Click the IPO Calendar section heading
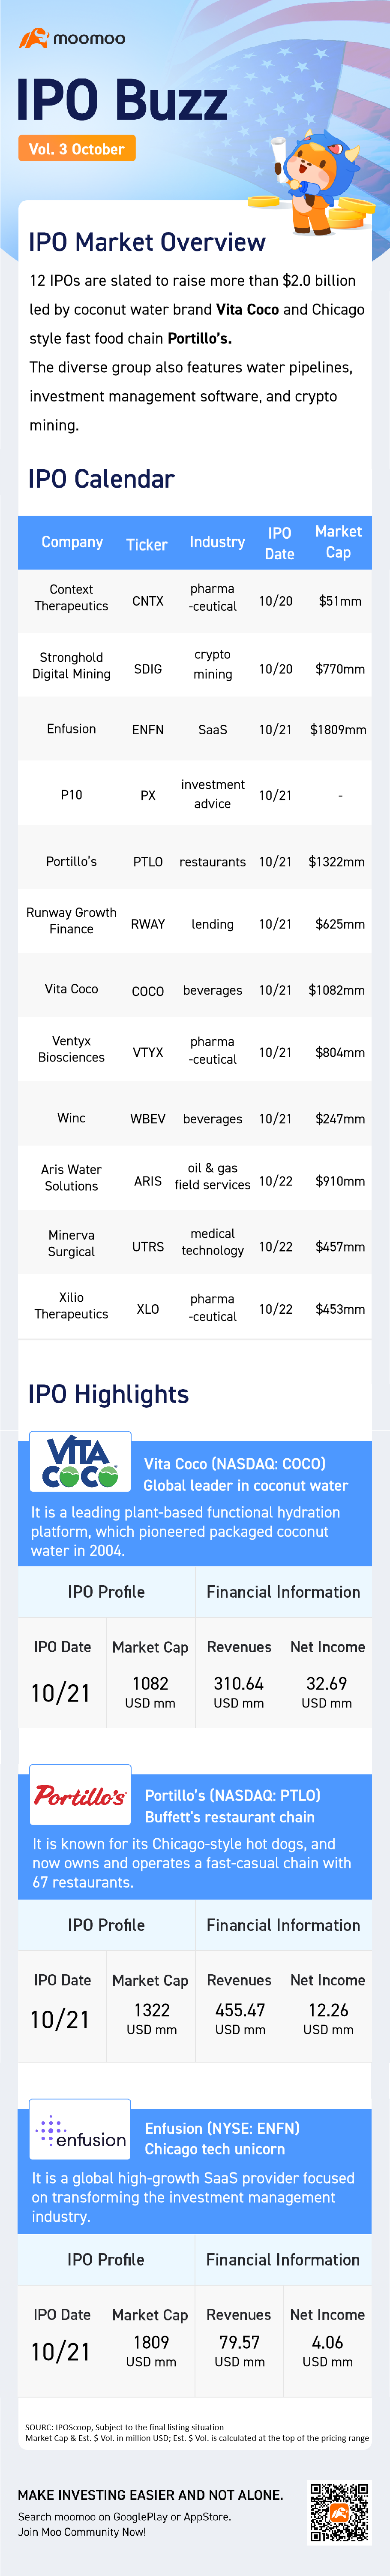390x2576 pixels. 101,479
